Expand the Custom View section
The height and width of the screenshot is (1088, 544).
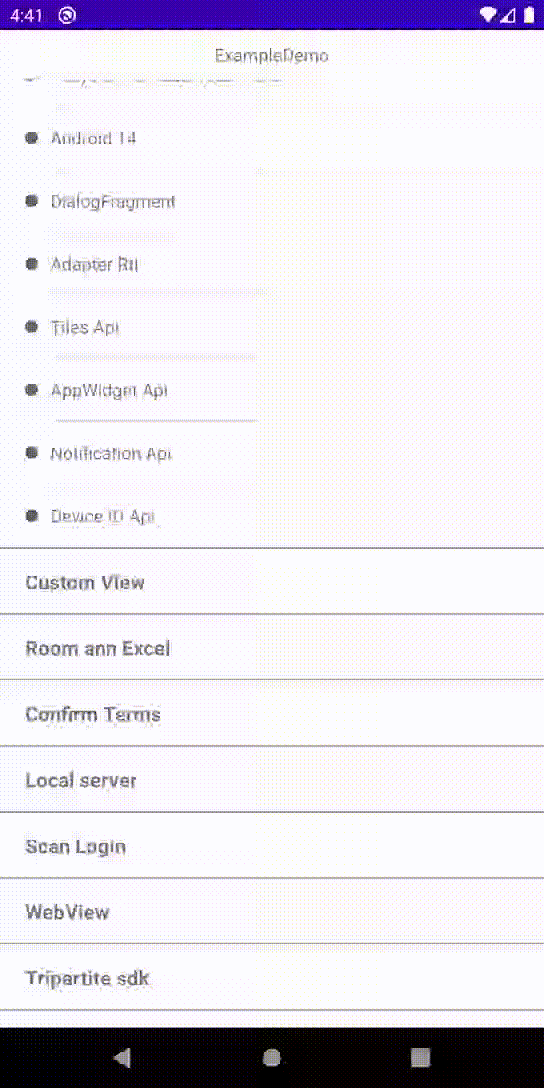click(x=272, y=581)
